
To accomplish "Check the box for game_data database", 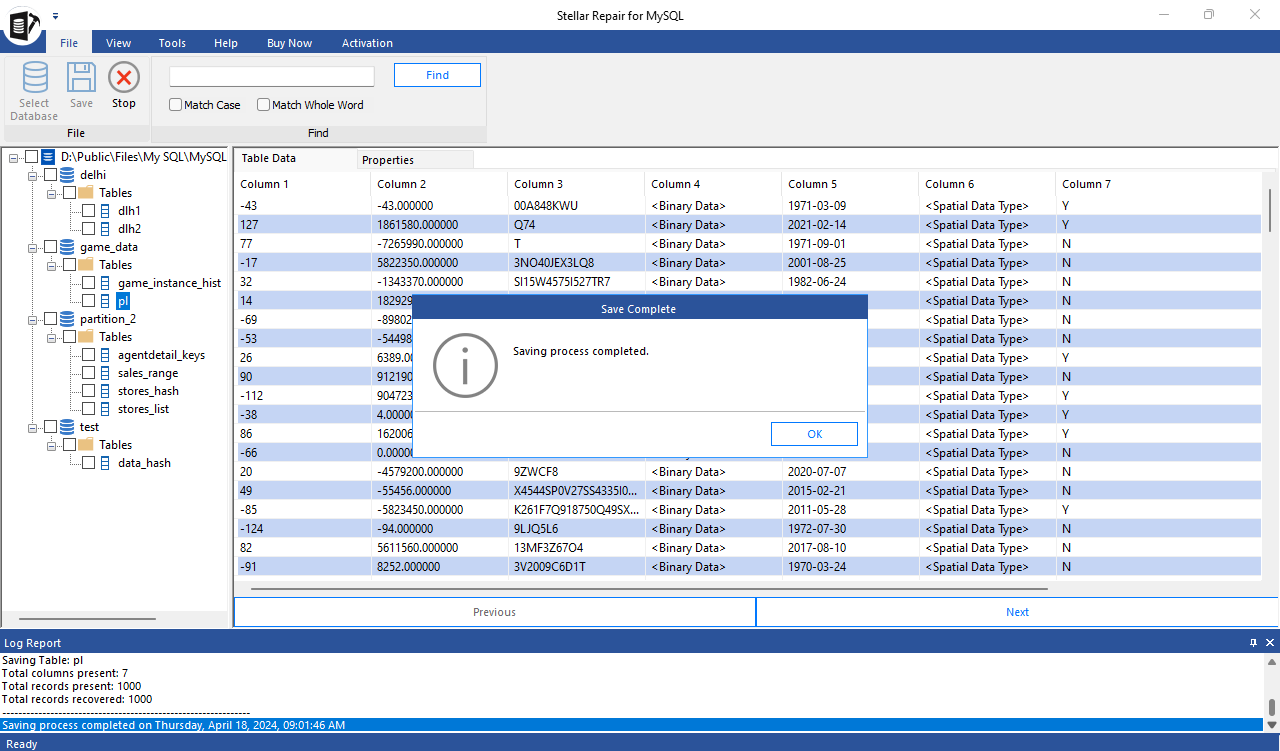I will (x=50, y=247).
